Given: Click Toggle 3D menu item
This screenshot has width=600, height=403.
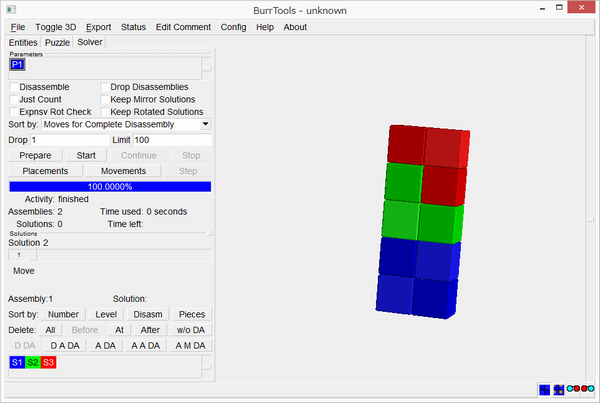Looking at the screenshot, I should point(55,27).
